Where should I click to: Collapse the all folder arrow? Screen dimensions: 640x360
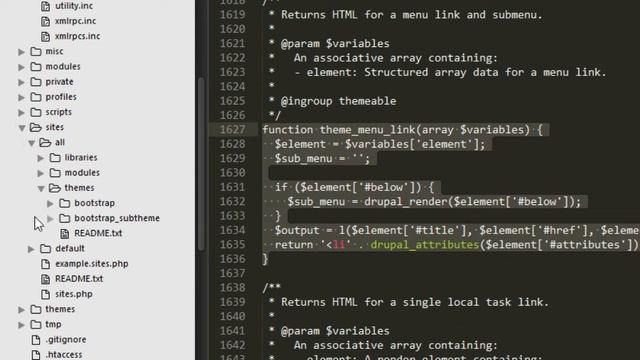pyautogui.click(x=31, y=143)
